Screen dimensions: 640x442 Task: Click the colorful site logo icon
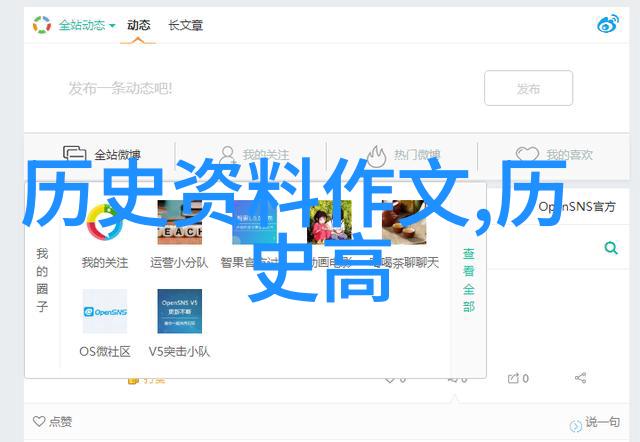click(41, 24)
